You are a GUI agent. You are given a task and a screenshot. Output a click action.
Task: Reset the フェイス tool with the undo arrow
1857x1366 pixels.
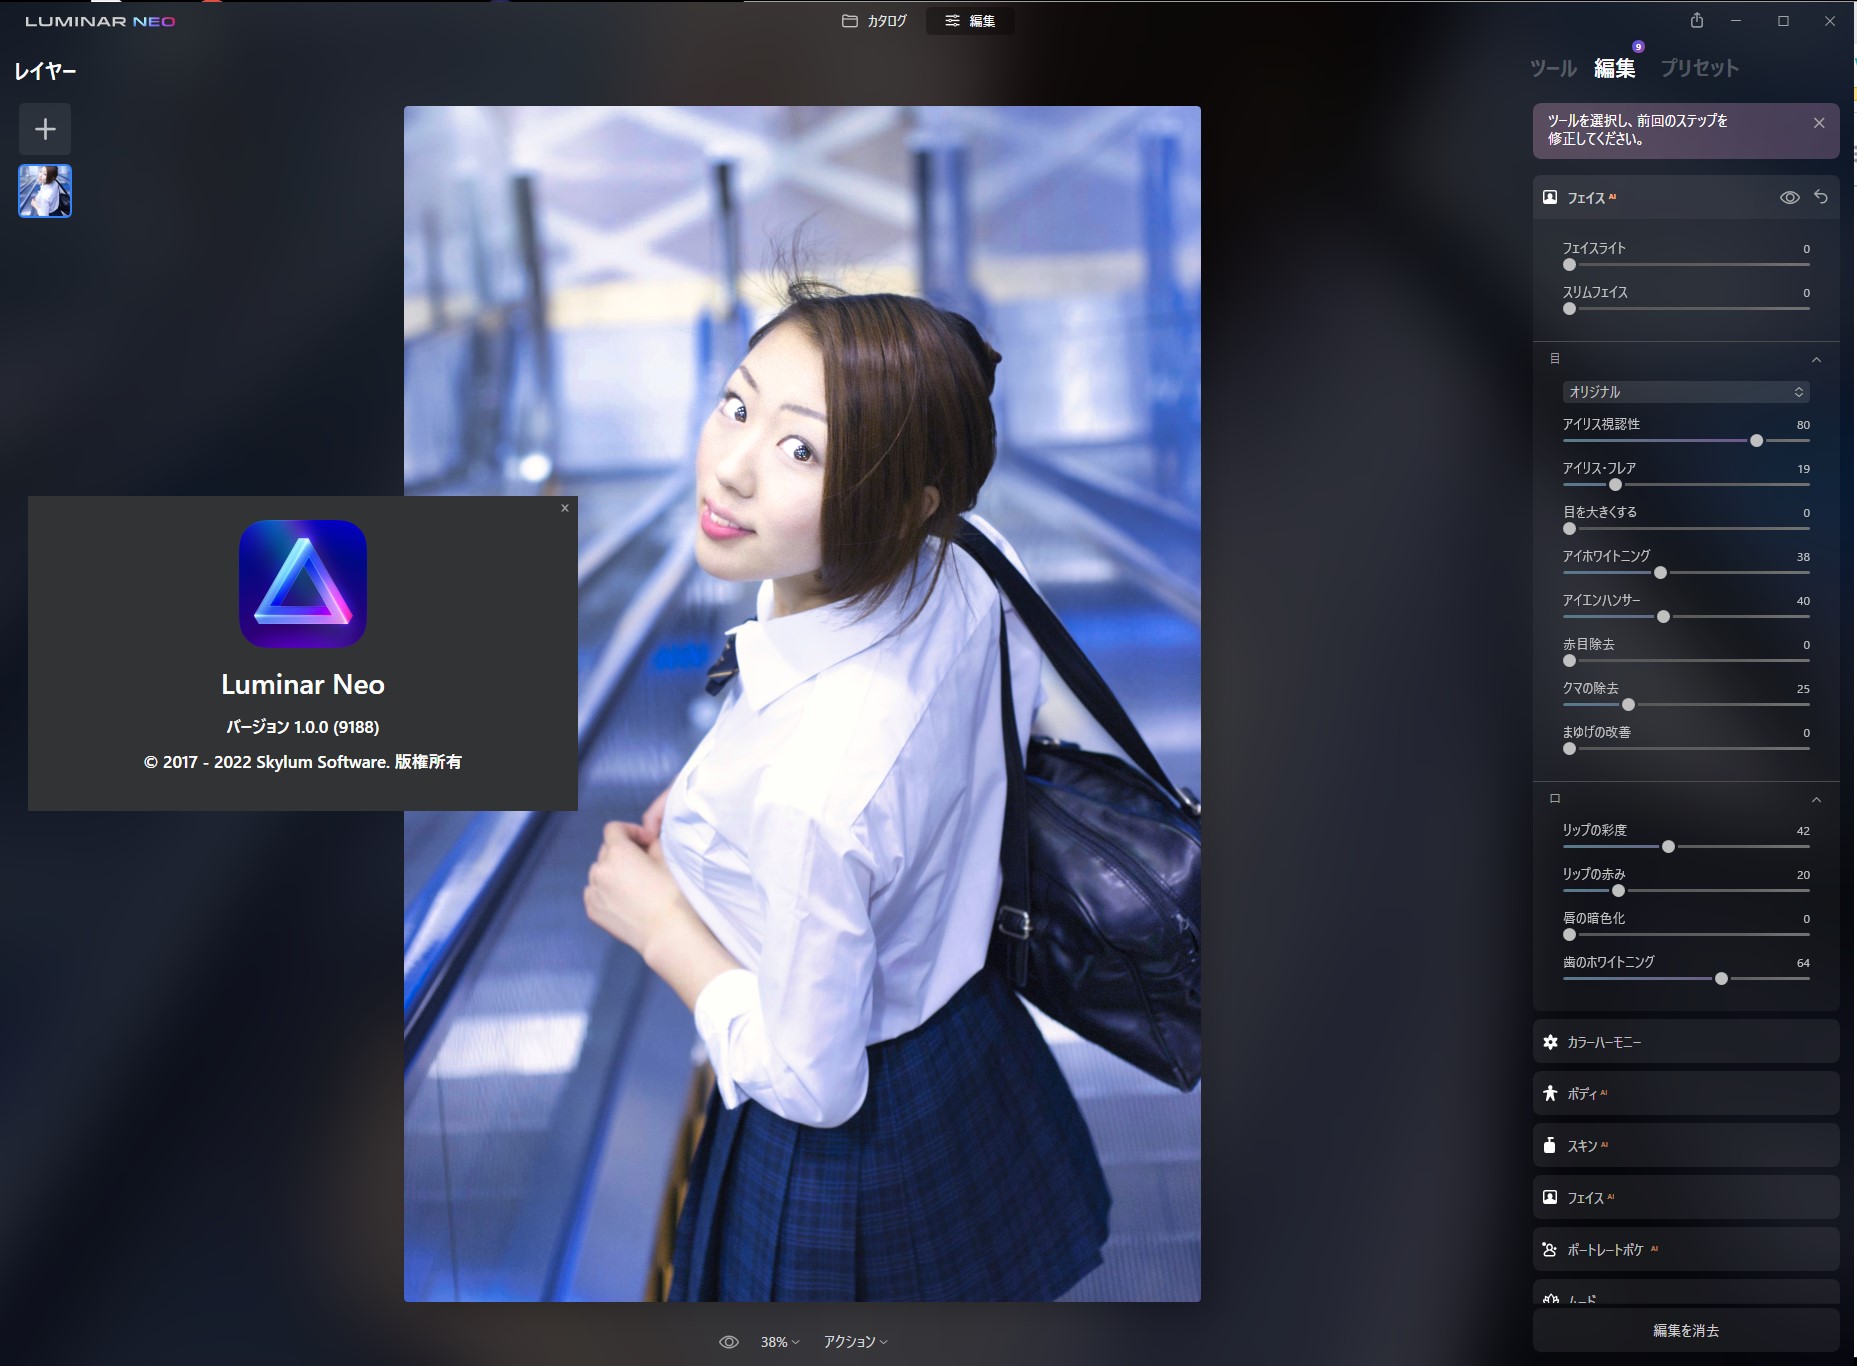click(1821, 197)
